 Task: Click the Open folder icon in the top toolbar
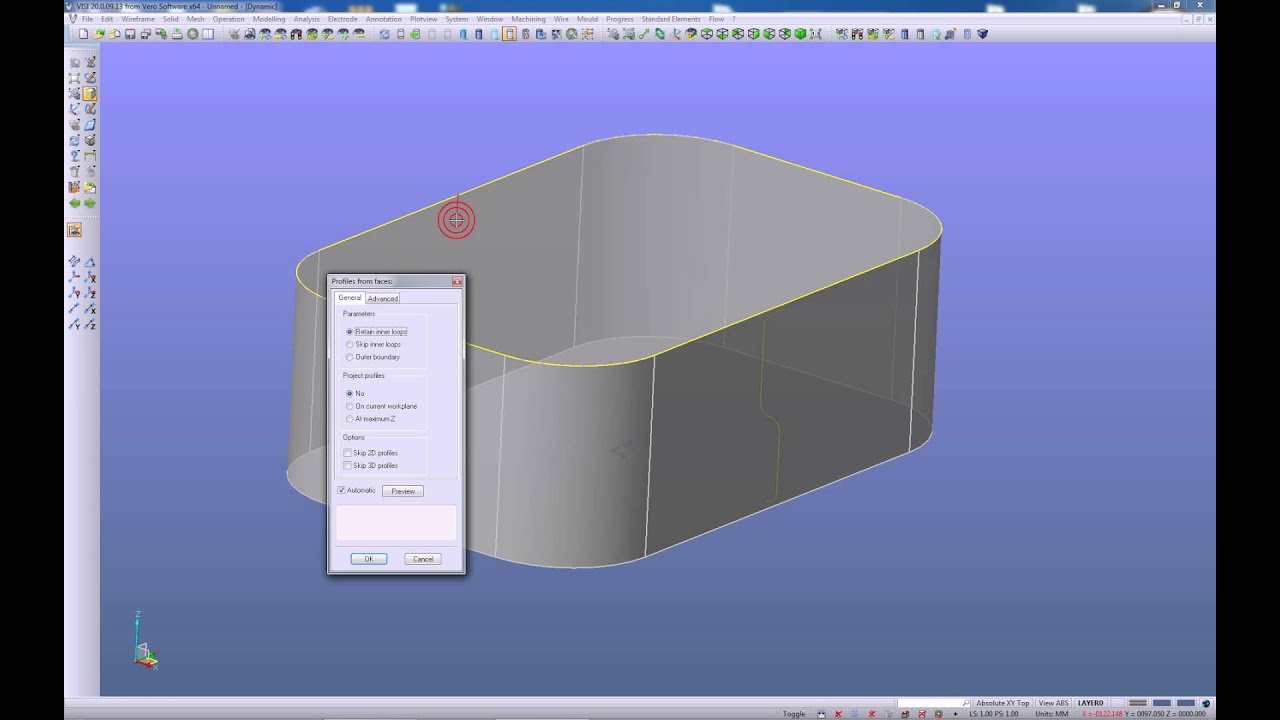pos(99,34)
